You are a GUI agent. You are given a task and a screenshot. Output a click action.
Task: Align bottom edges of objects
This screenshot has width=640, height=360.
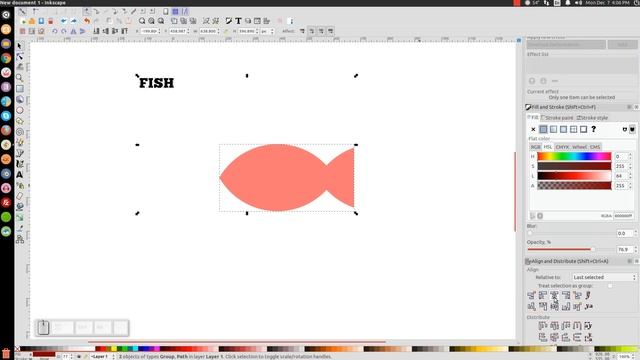(x=566, y=306)
